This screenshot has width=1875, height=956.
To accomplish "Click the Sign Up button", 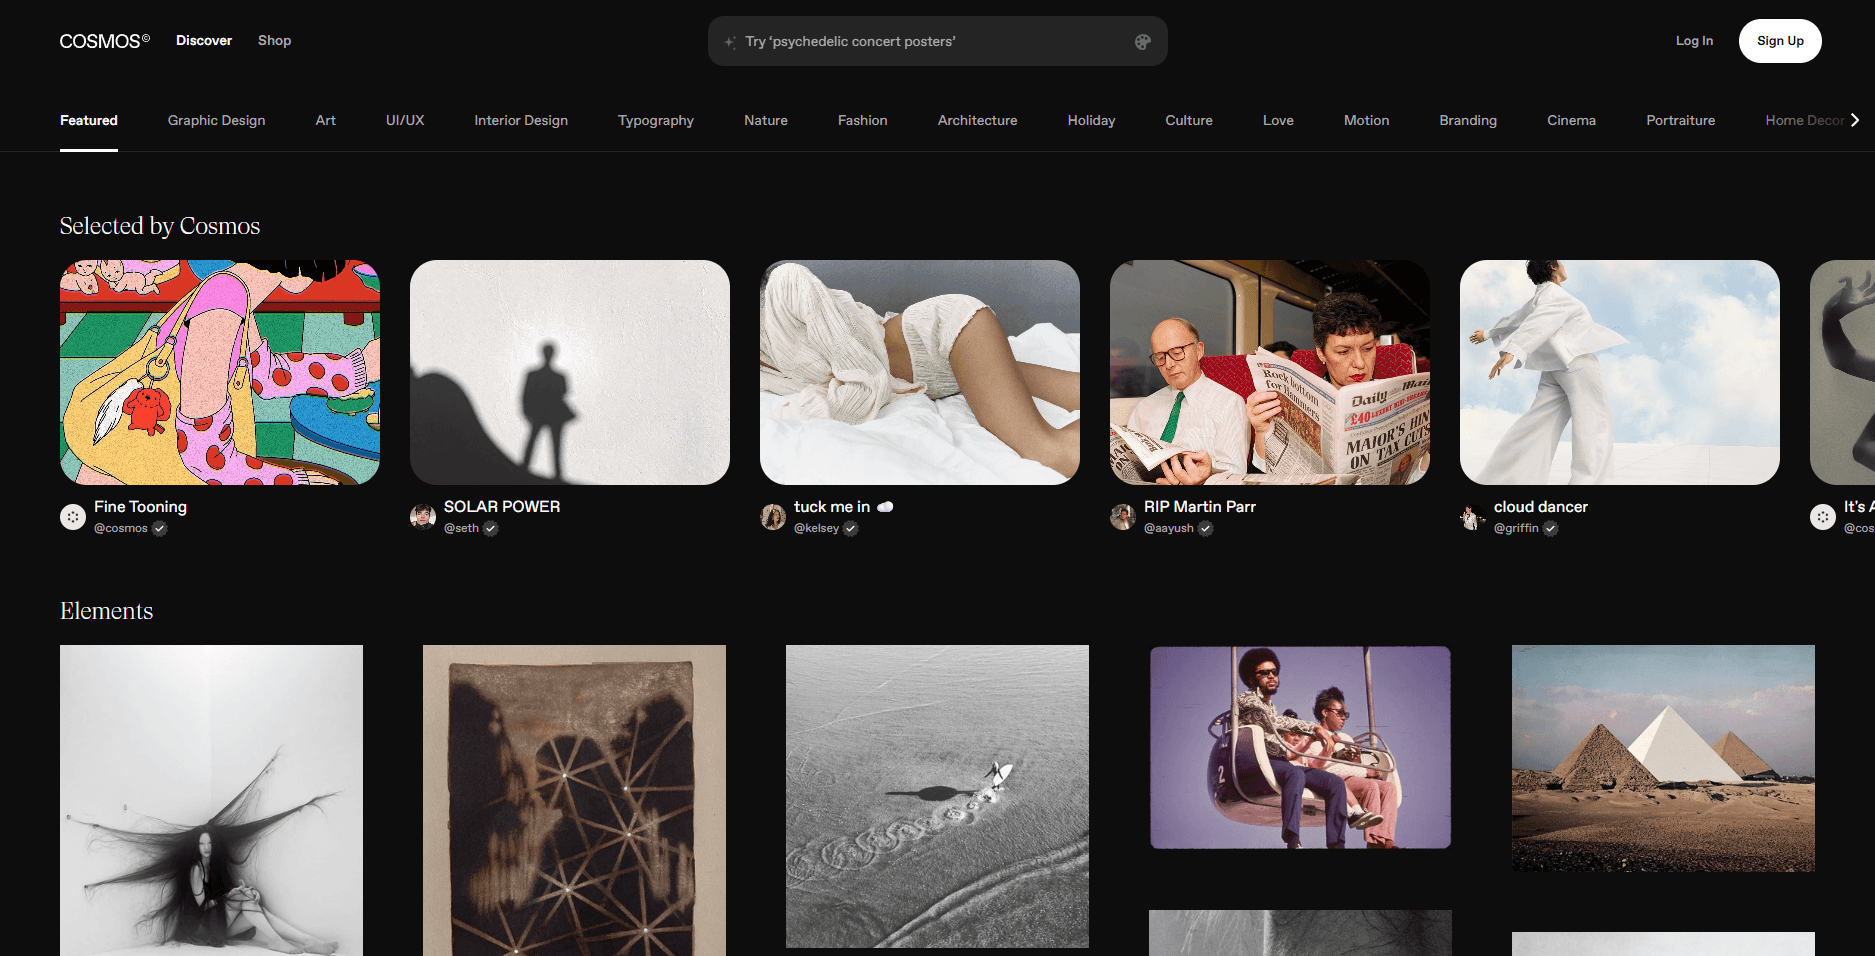I will [1780, 41].
